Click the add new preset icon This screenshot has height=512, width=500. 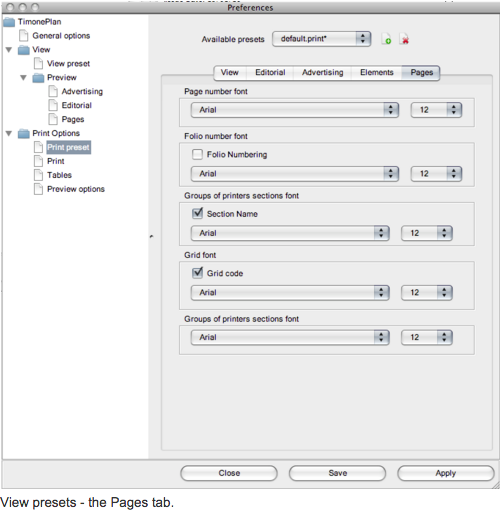(x=386, y=39)
